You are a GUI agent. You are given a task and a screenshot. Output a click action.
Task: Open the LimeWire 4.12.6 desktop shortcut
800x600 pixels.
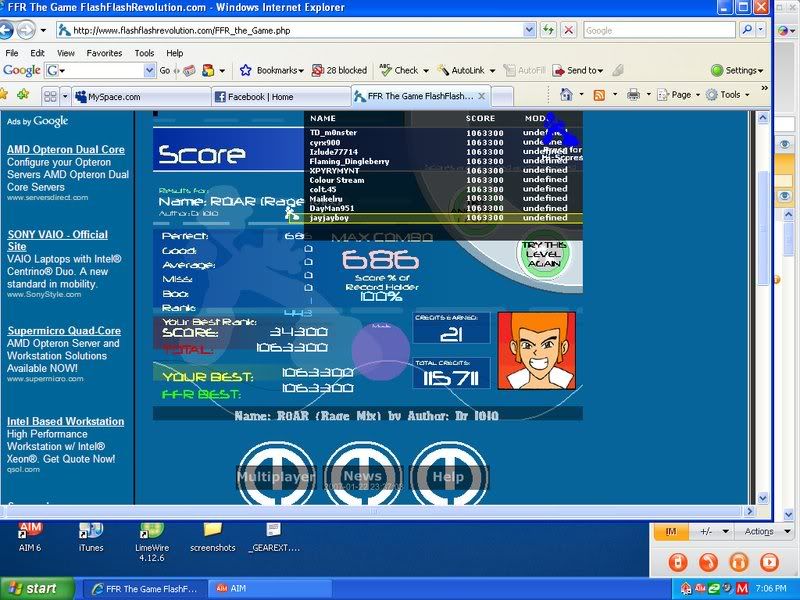[x=152, y=542]
